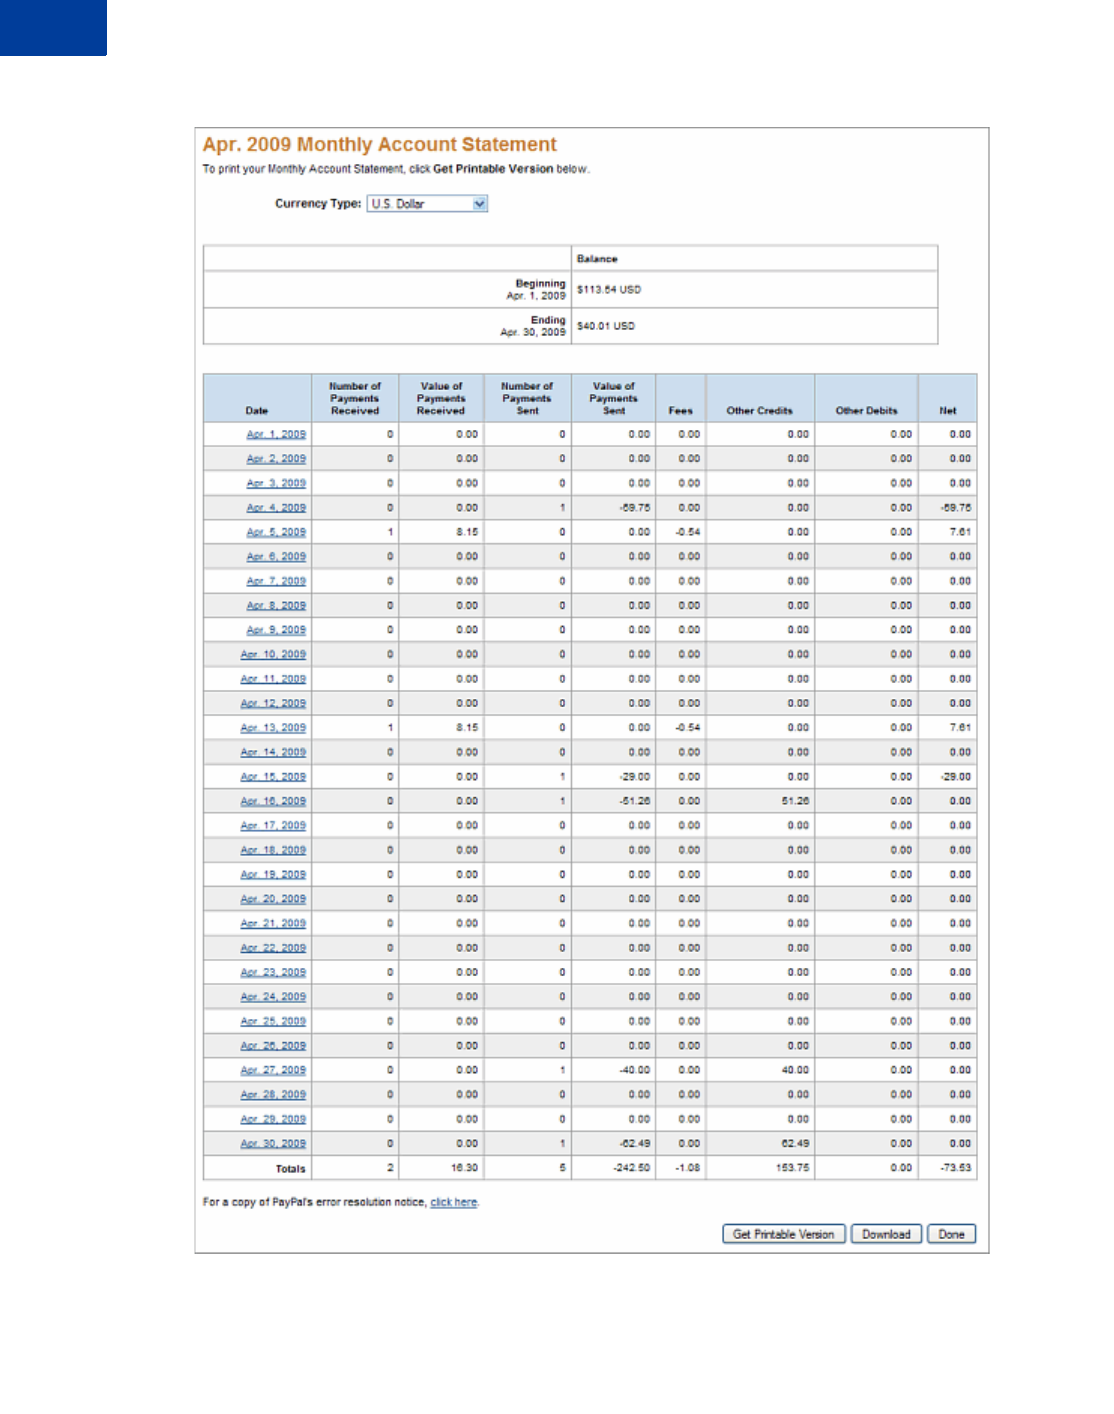Open the Currency Type dropdown
This screenshot has width=1114, height=1414.
coord(427,204)
